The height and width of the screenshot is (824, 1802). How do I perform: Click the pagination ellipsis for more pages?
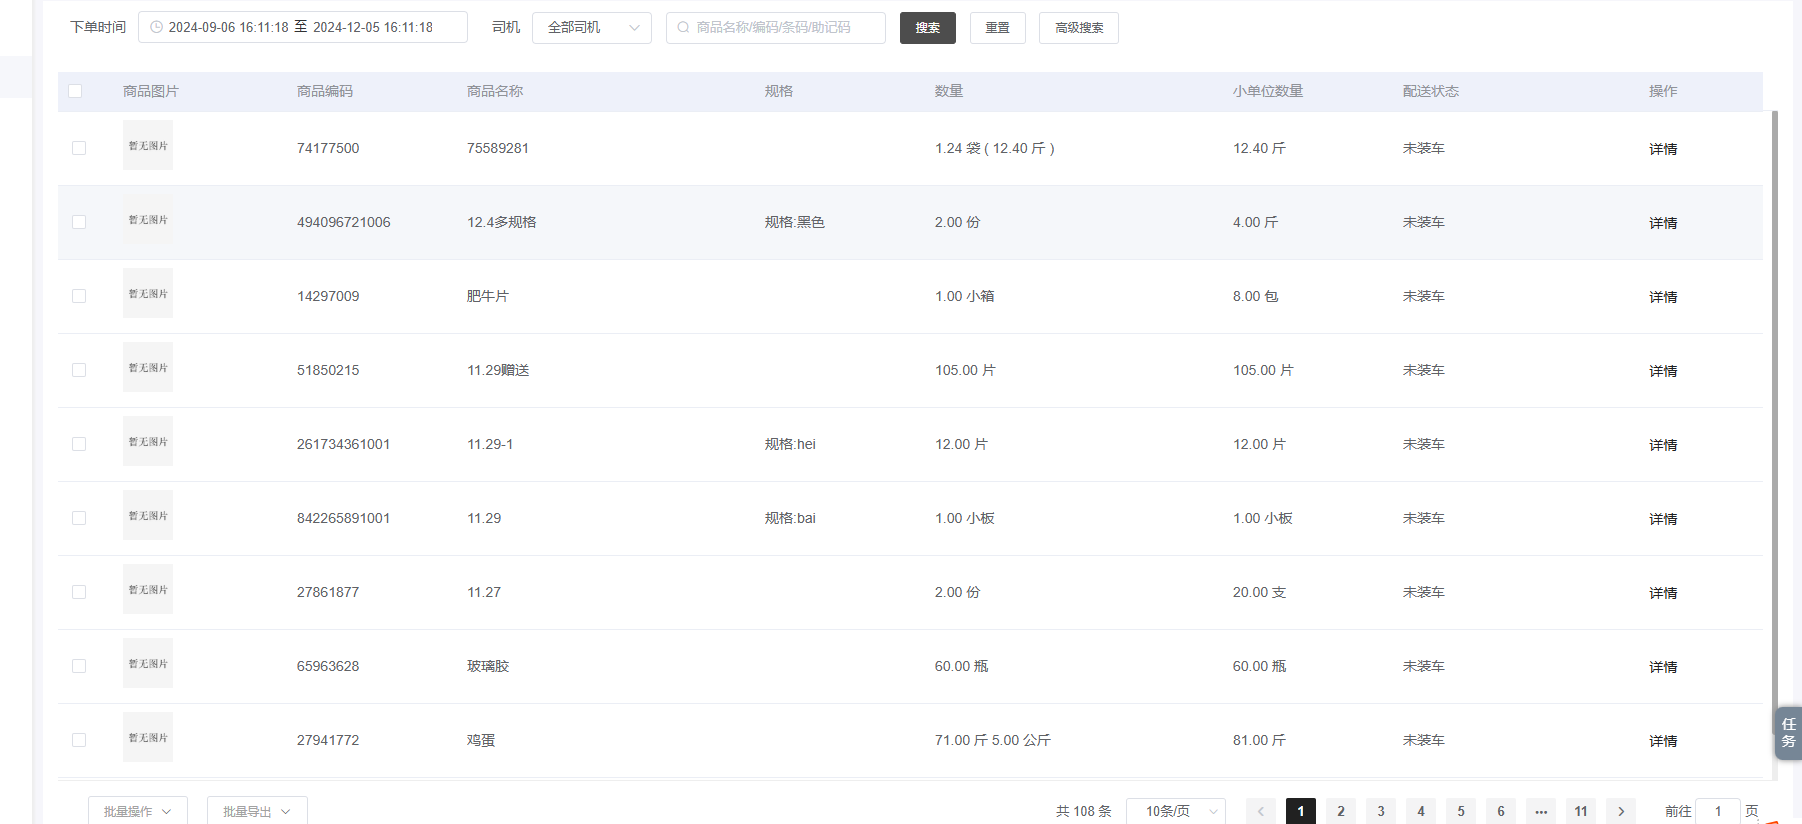pos(1541,811)
